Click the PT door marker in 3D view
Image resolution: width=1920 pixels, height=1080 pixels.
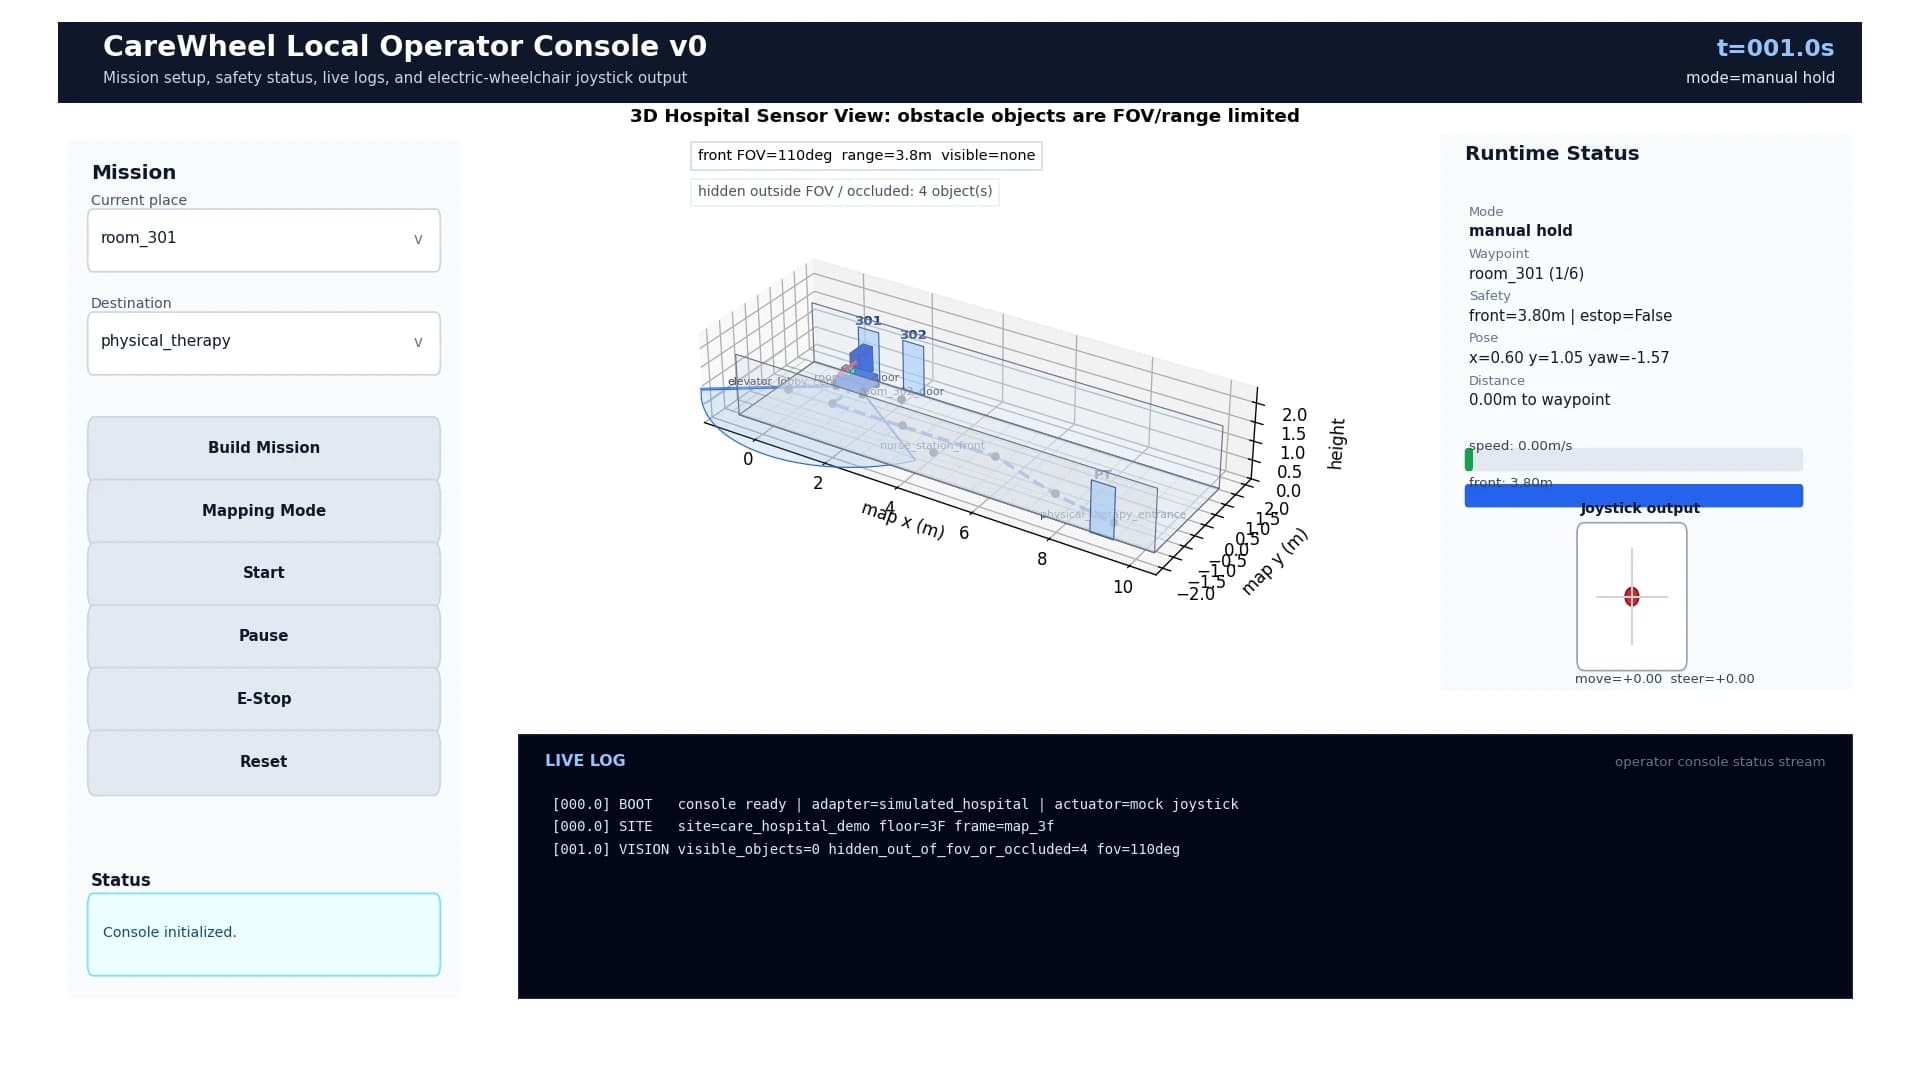(x=1103, y=510)
